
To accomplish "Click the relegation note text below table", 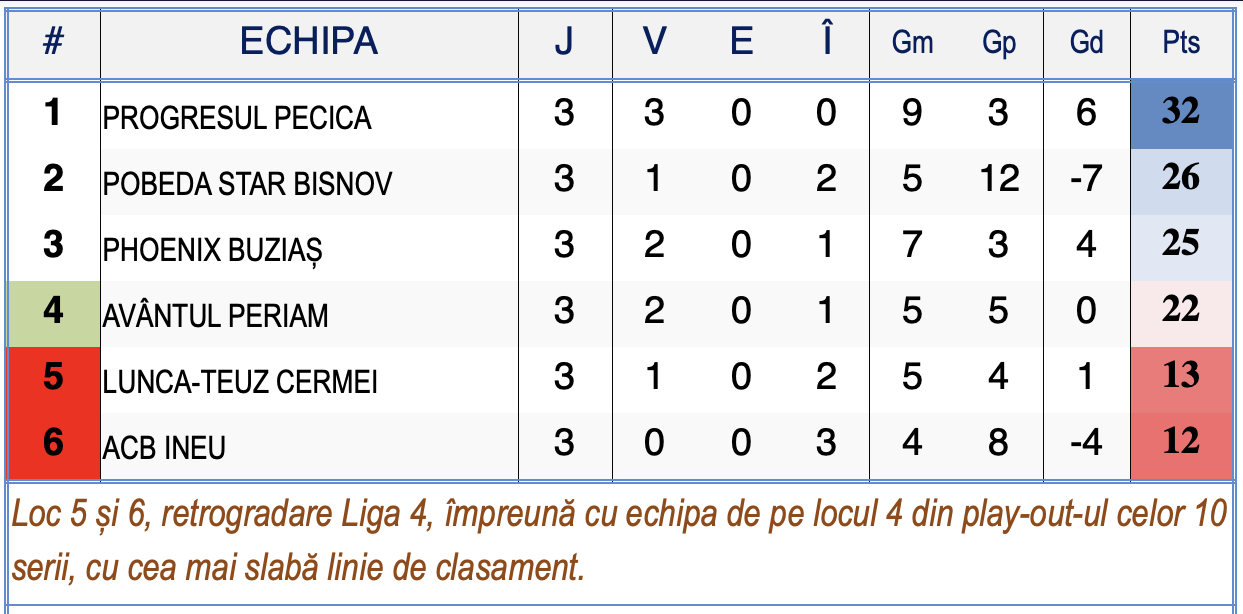I will coord(619,542).
